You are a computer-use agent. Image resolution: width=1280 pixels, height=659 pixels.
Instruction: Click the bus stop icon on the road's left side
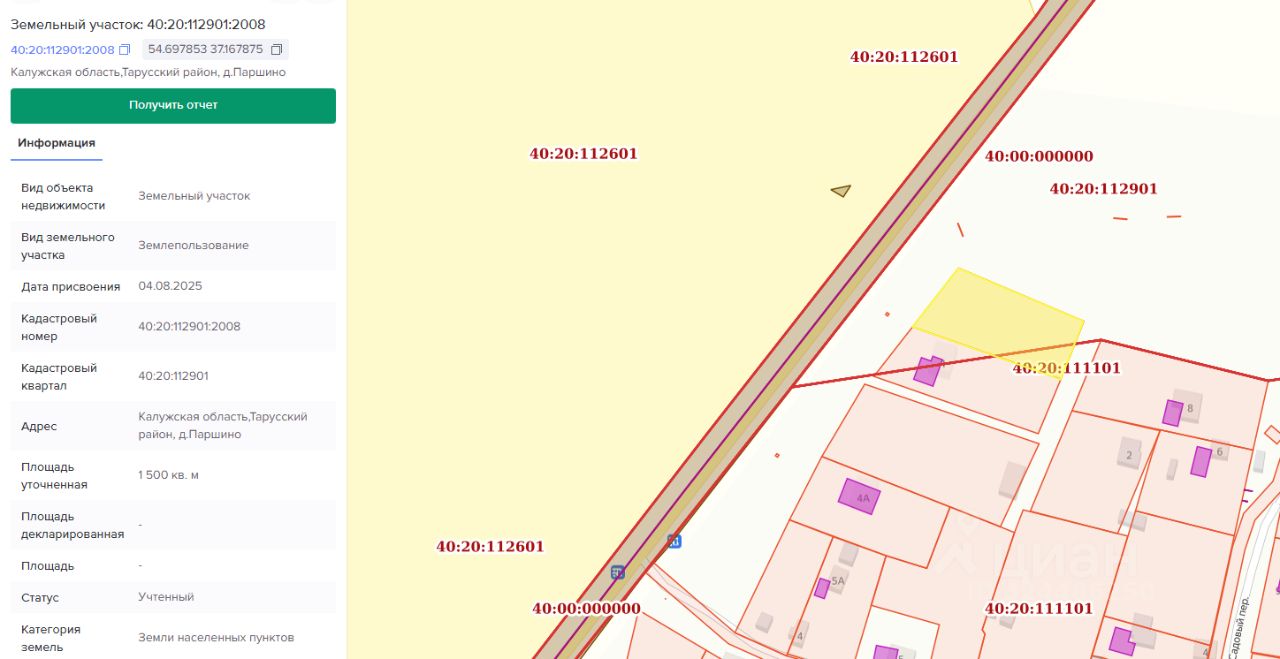618,572
